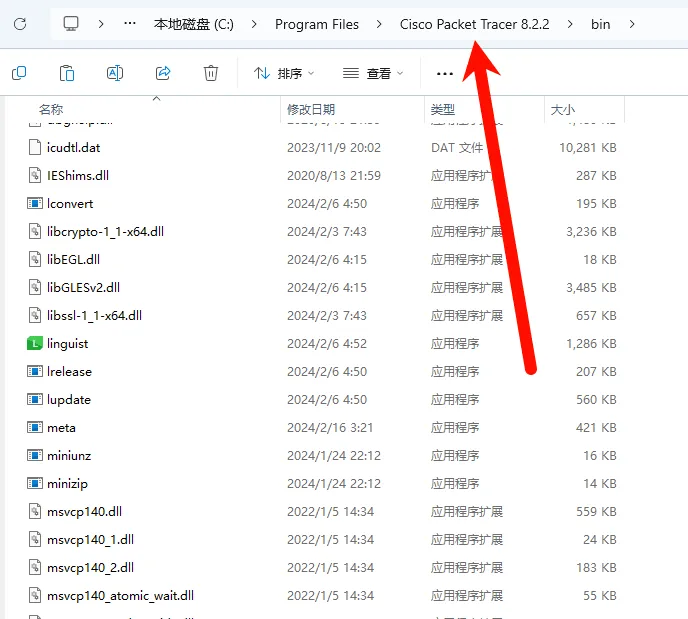Click the Paste toolbar icon
This screenshot has width=688, height=619.
67,73
